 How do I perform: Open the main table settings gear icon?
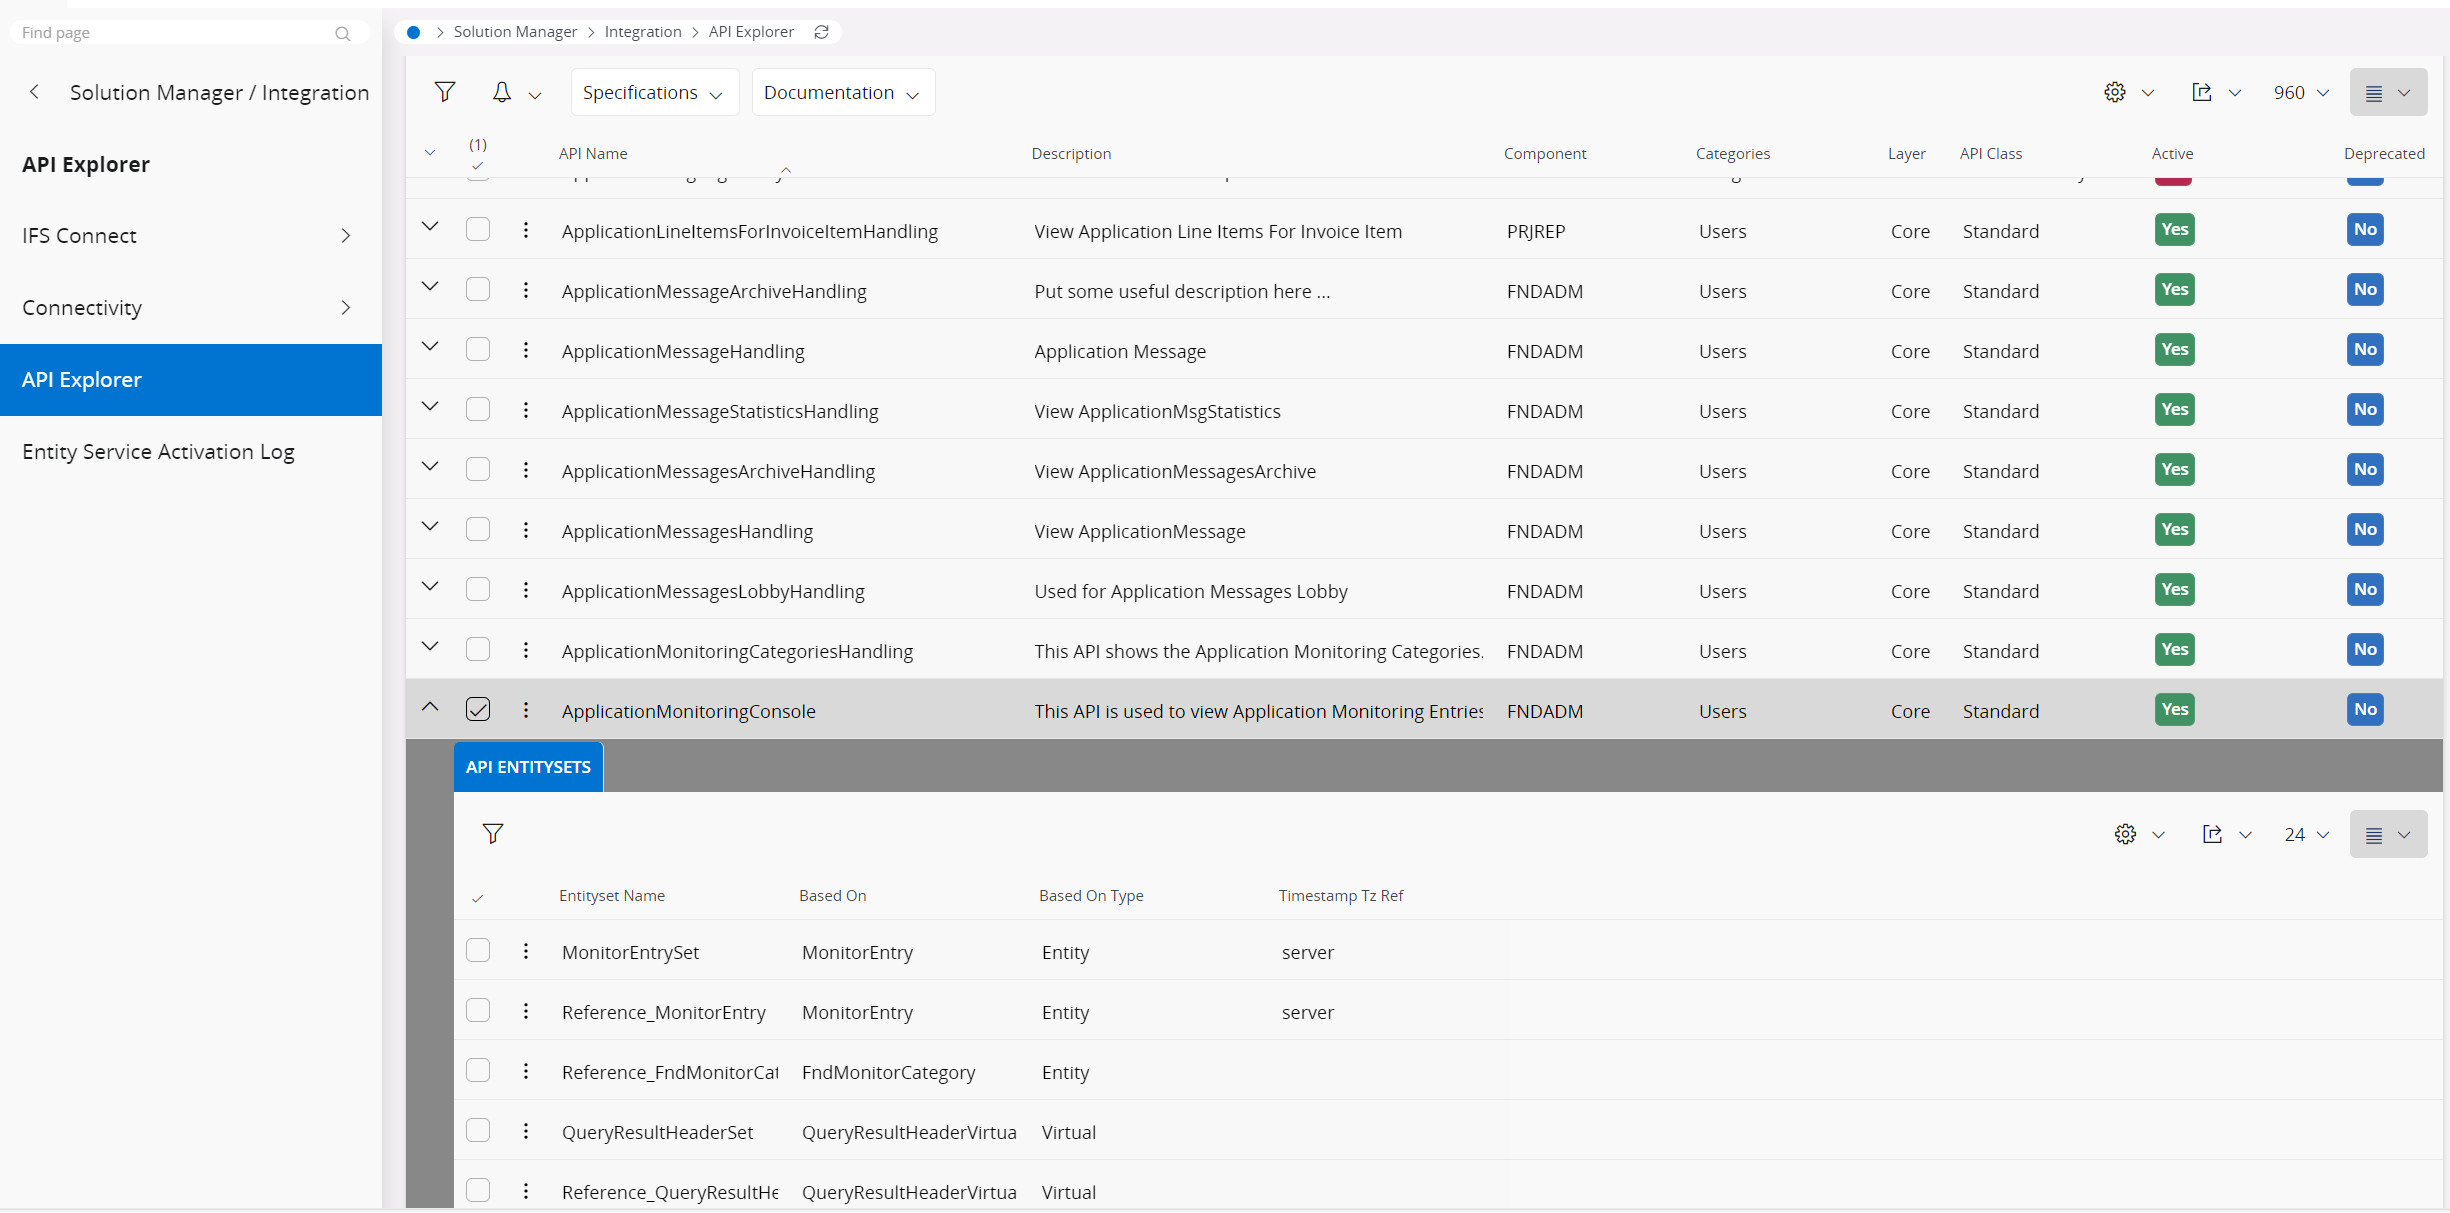point(2114,92)
